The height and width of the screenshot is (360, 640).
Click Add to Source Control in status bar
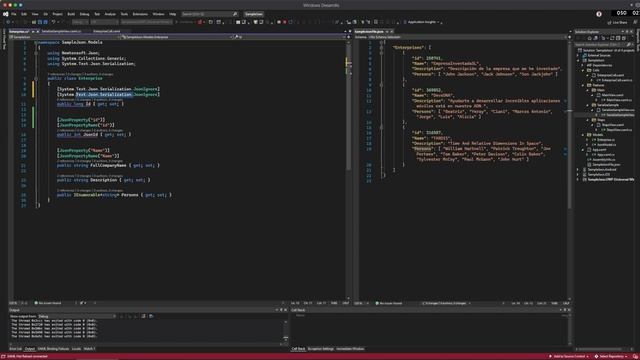569,356
